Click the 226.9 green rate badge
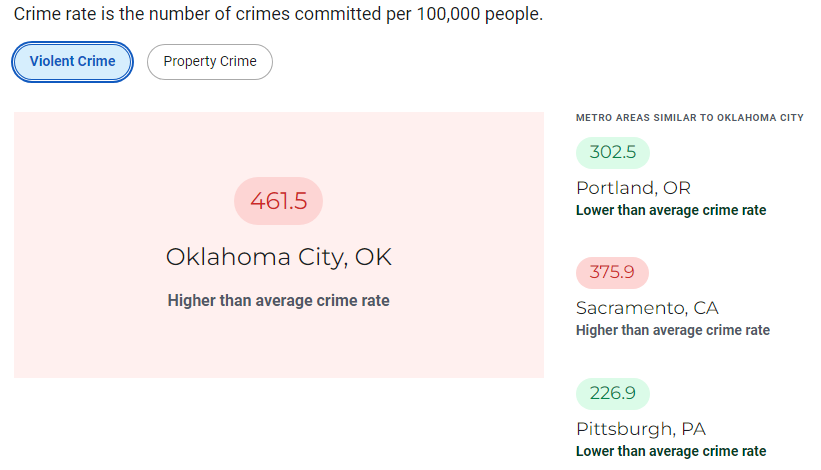 pyautogui.click(x=612, y=393)
